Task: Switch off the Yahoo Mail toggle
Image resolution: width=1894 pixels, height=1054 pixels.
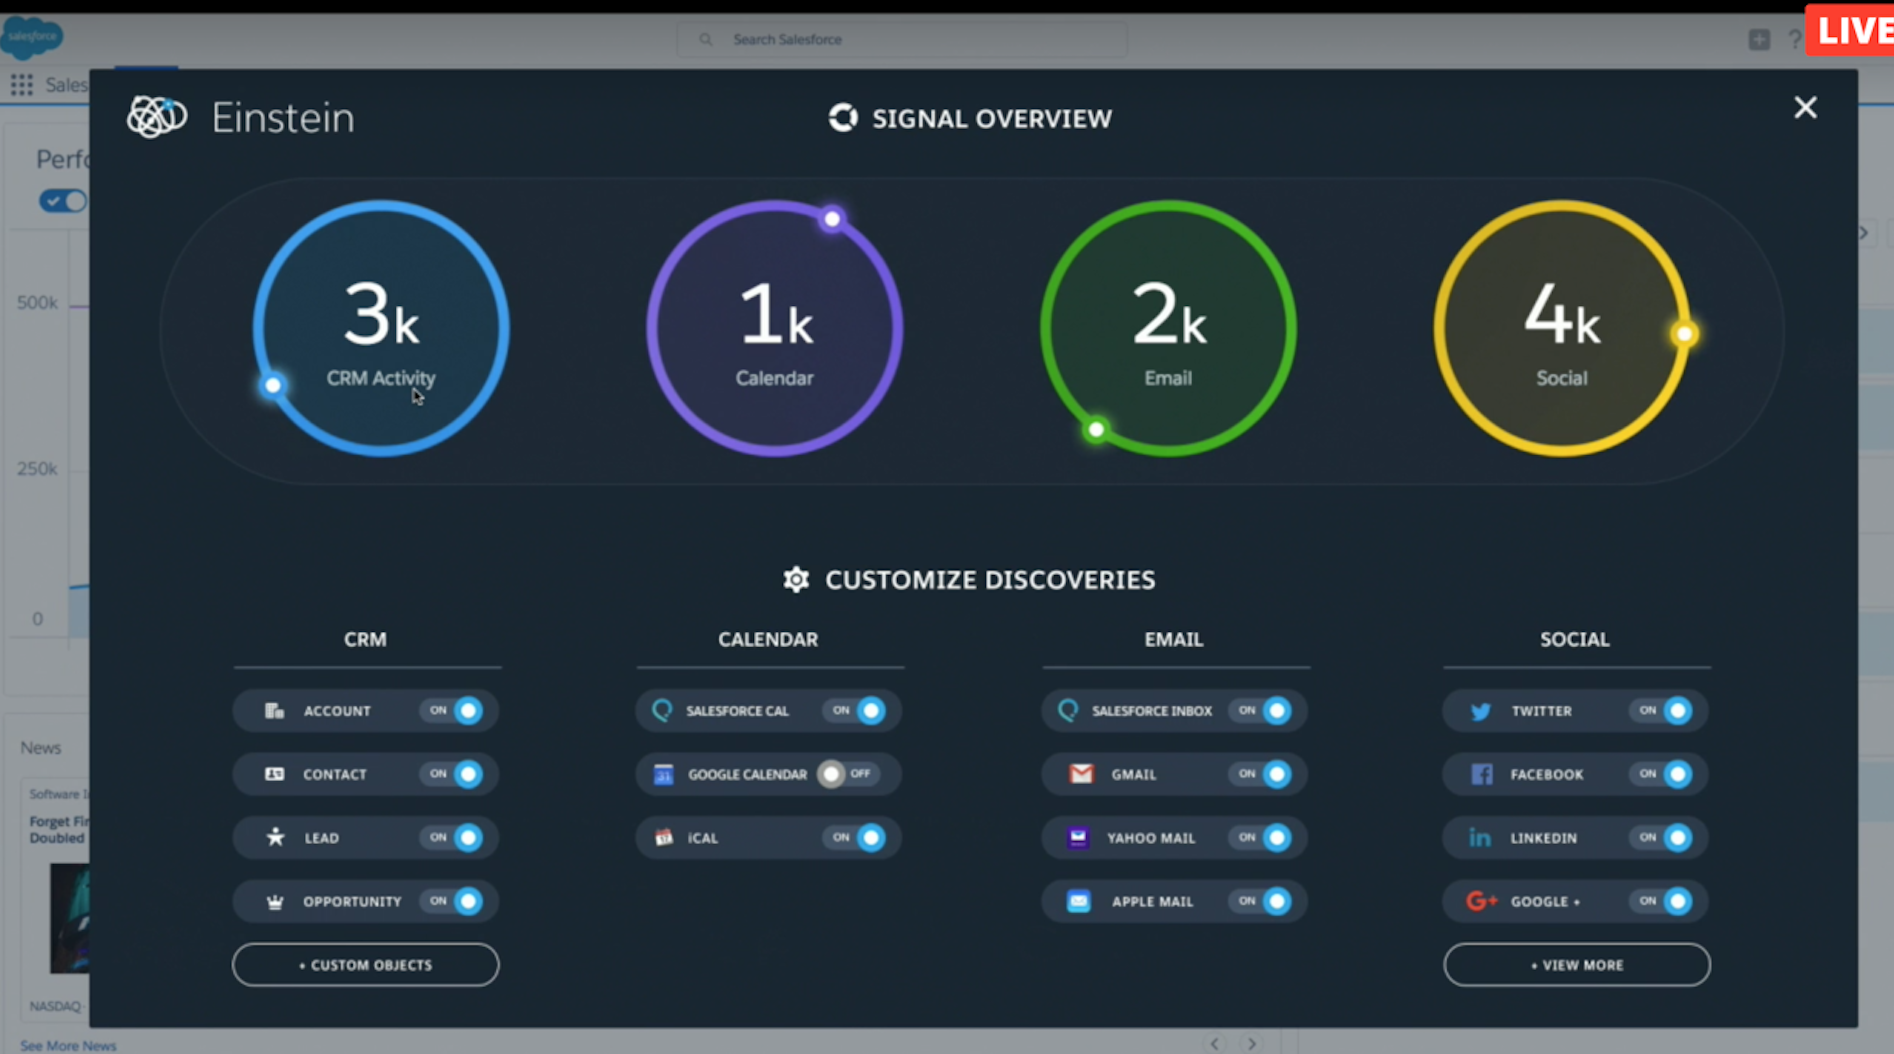Action: pyautogui.click(x=1262, y=837)
